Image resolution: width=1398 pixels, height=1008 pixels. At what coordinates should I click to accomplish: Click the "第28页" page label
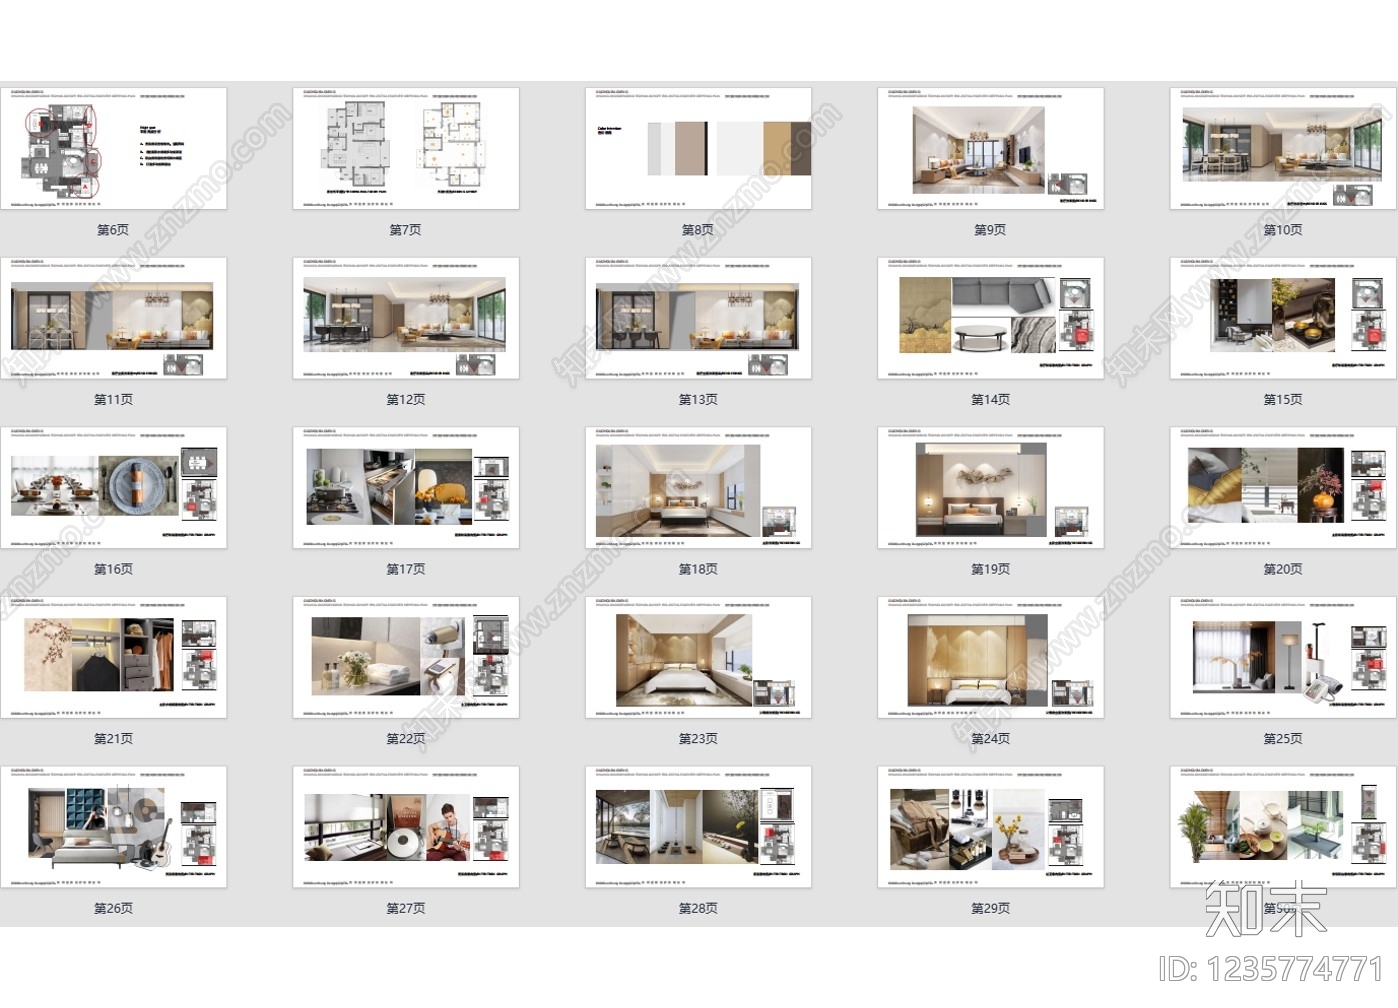coord(698,909)
